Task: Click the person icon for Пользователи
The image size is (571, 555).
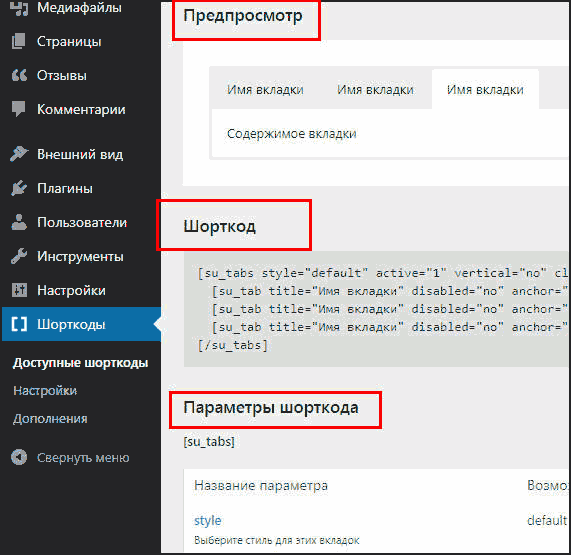Action: [x=19, y=222]
